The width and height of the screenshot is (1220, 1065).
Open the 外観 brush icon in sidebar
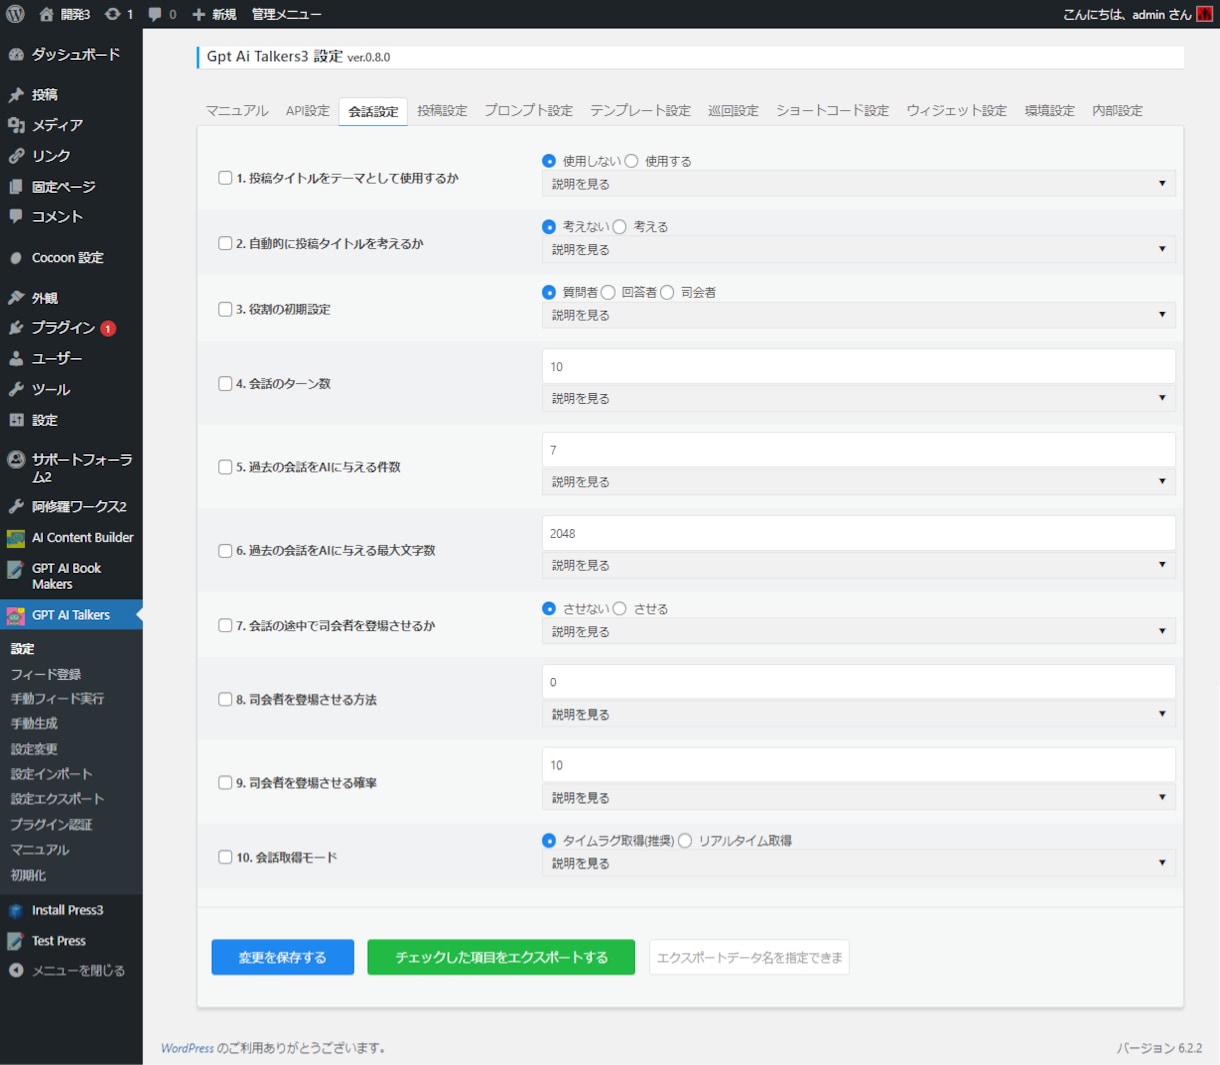click(16, 298)
